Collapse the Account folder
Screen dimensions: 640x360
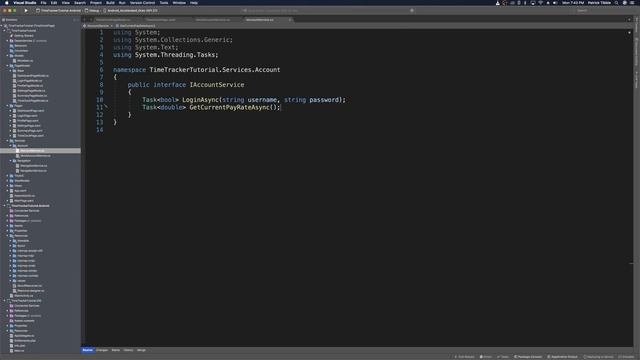pyautogui.click(x=11, y=146)
